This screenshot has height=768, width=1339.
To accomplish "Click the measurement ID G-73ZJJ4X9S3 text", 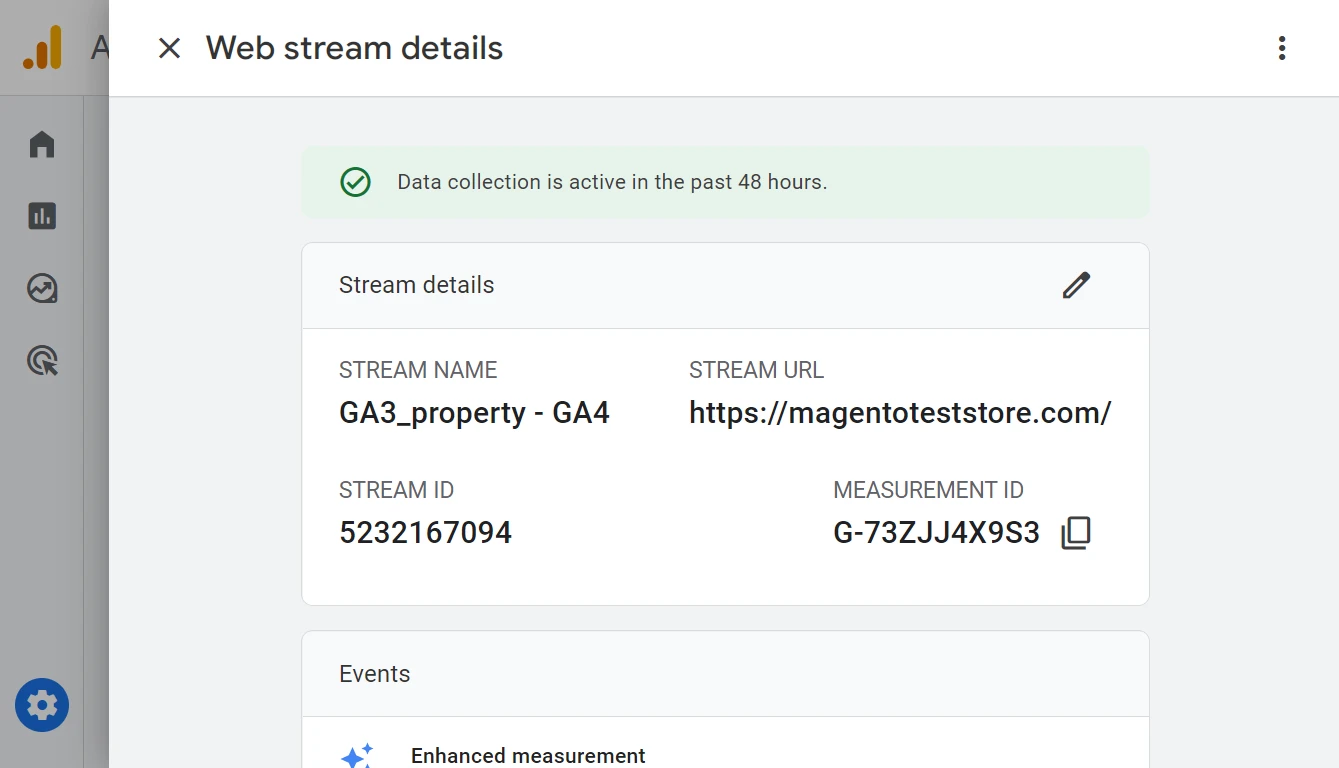I will [x=936, y=532].
